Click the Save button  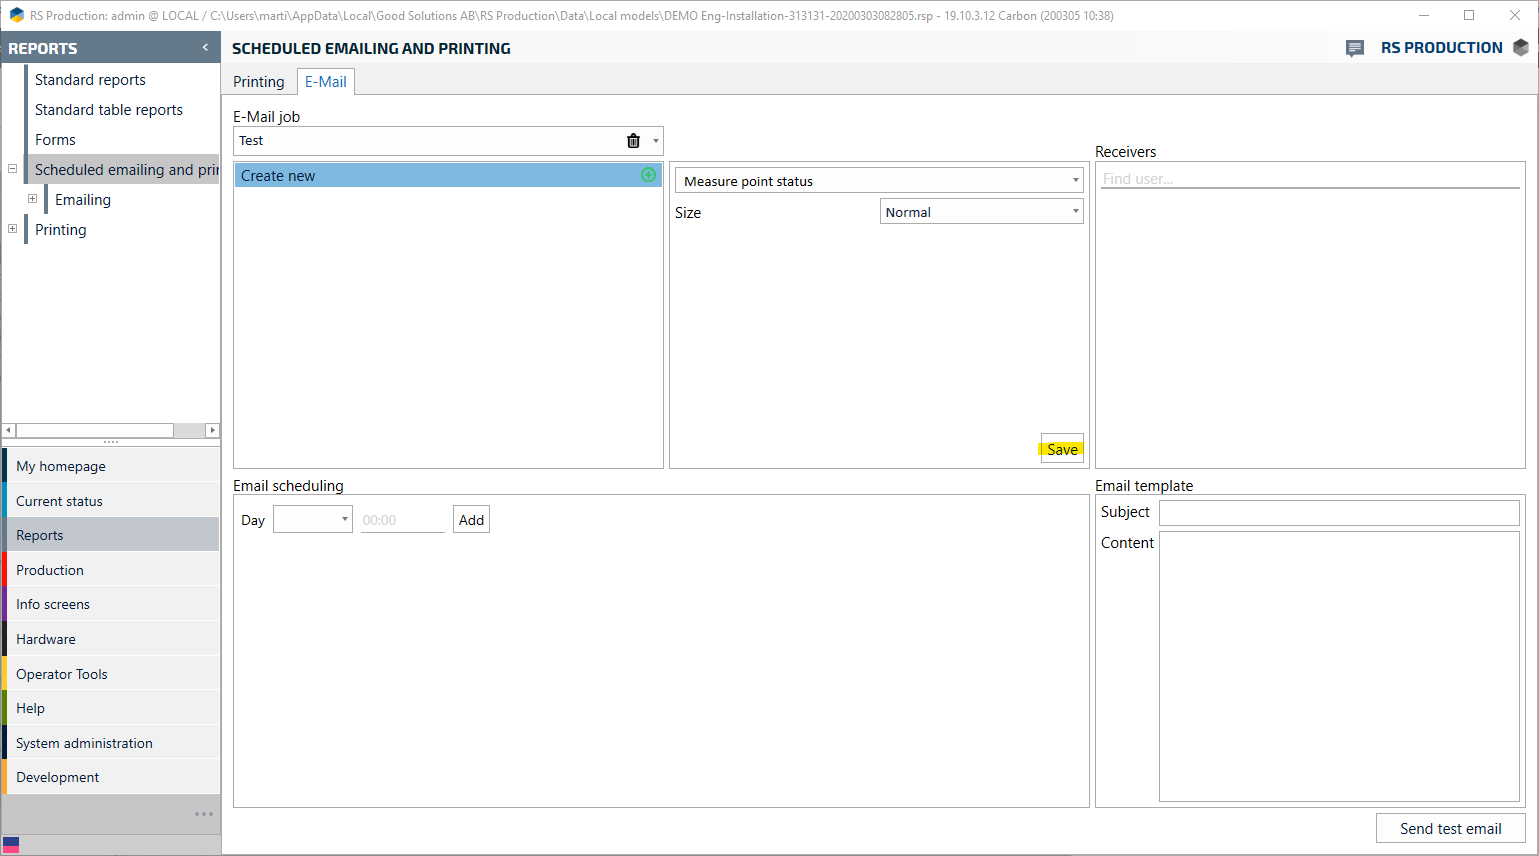[x=1062, y=449]
